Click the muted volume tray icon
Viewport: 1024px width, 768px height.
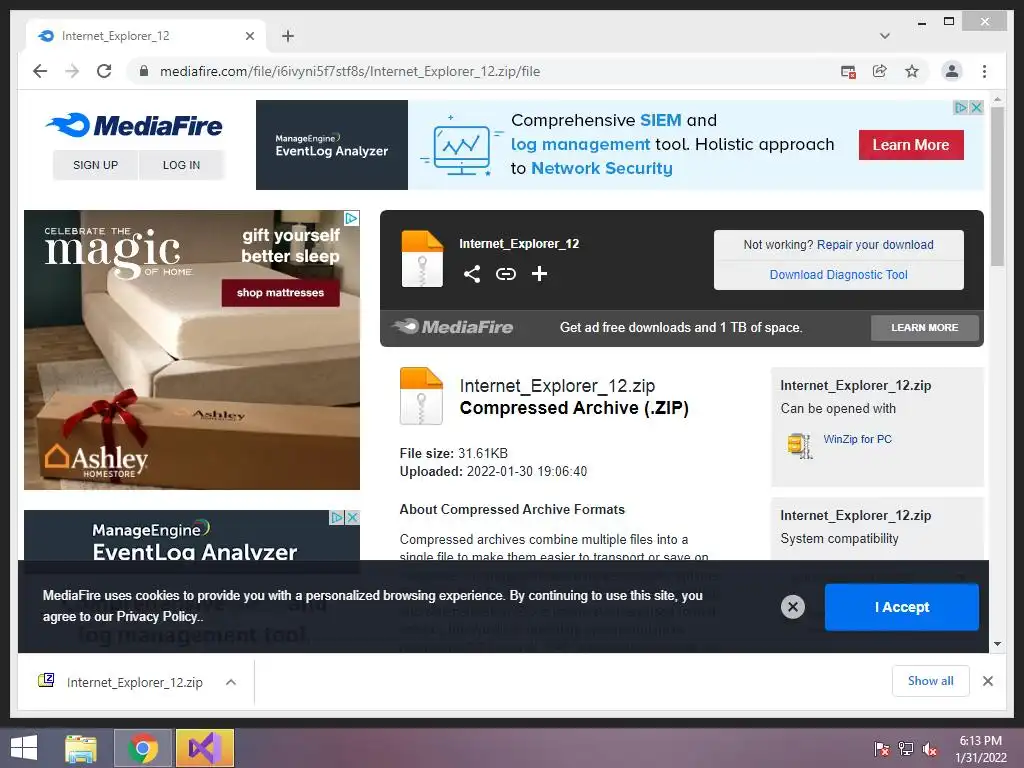(x=929, y=749)
